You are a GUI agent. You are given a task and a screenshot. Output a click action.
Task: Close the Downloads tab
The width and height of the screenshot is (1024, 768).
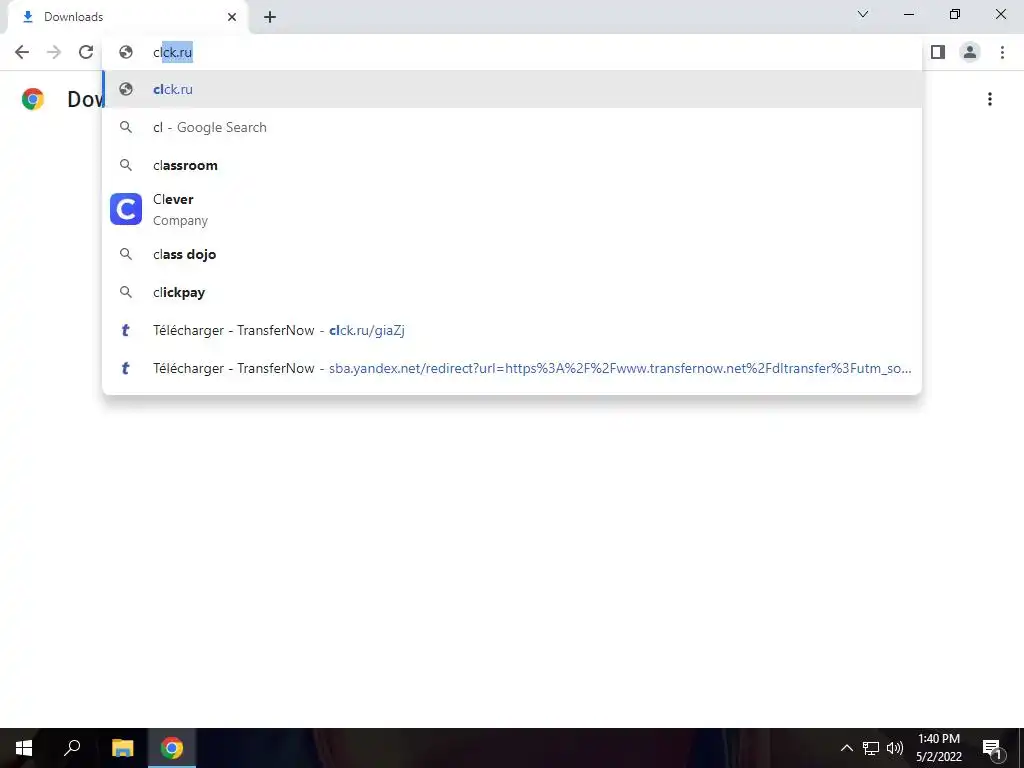(232, 17)
